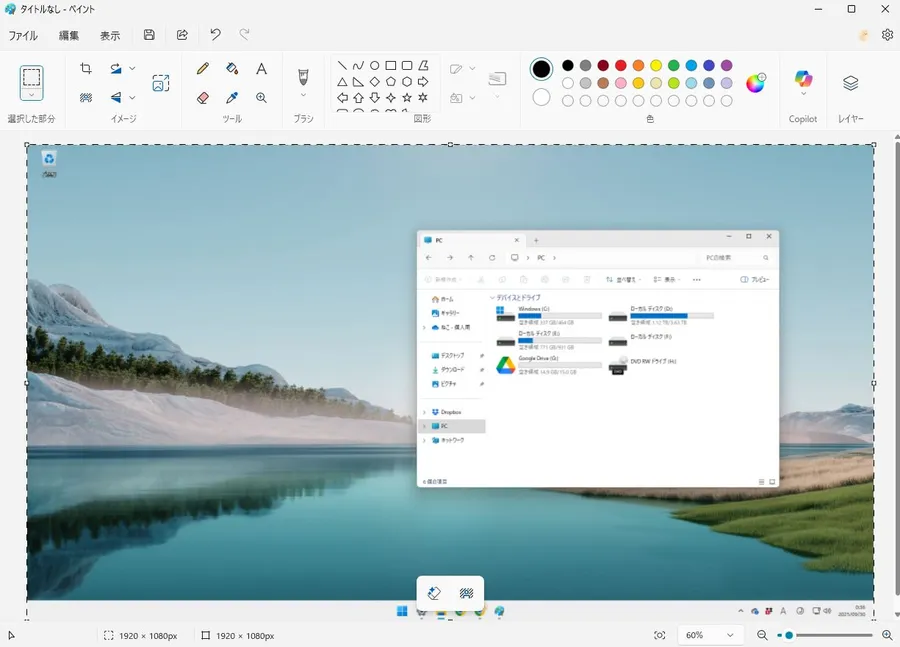Open the 表示 menu

click(x=110, y=35)
